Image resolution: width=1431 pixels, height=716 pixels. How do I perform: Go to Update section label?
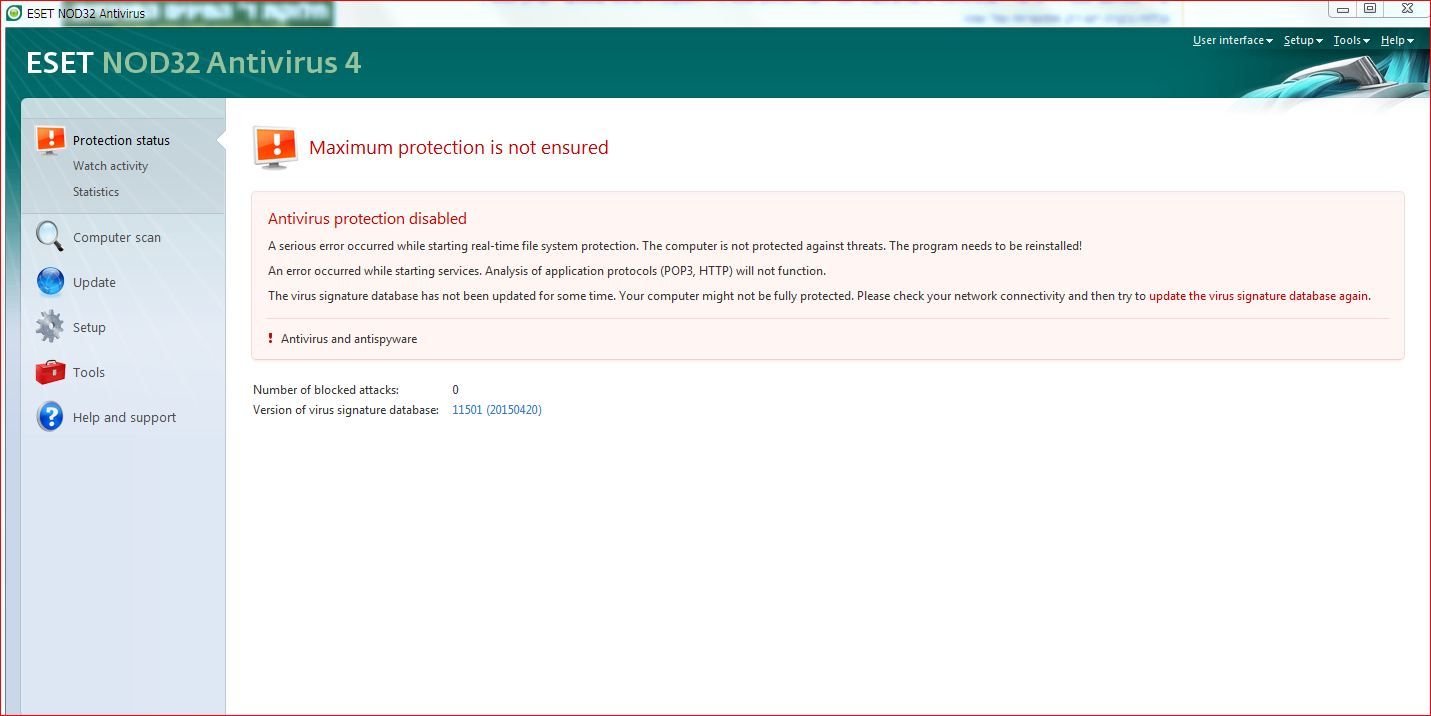[94, 283]
